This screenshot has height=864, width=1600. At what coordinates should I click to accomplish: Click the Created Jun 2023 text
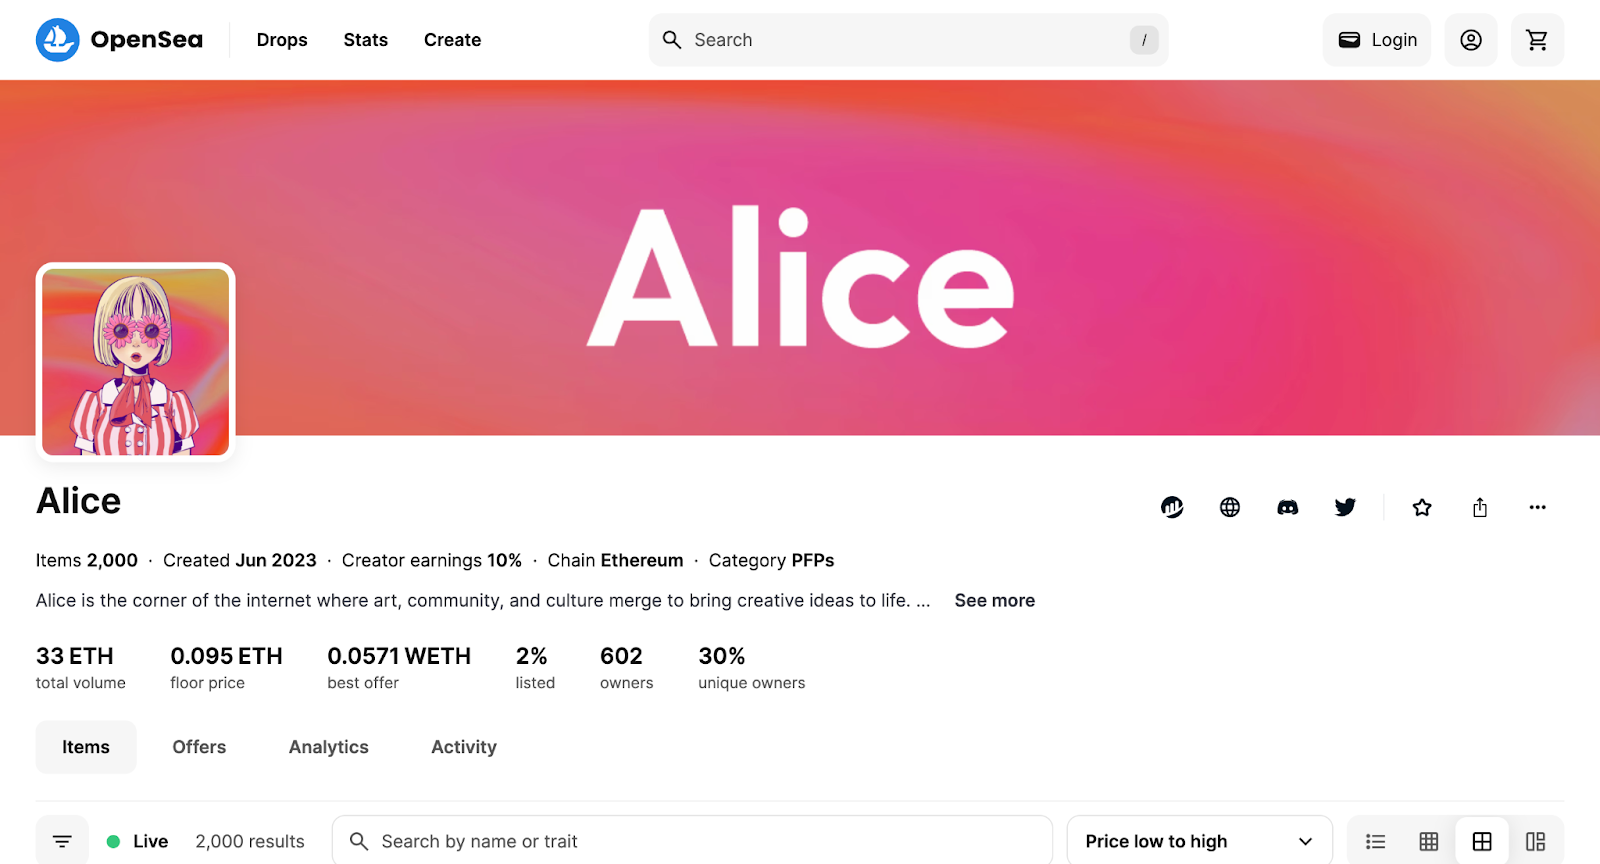coord(240,560)
